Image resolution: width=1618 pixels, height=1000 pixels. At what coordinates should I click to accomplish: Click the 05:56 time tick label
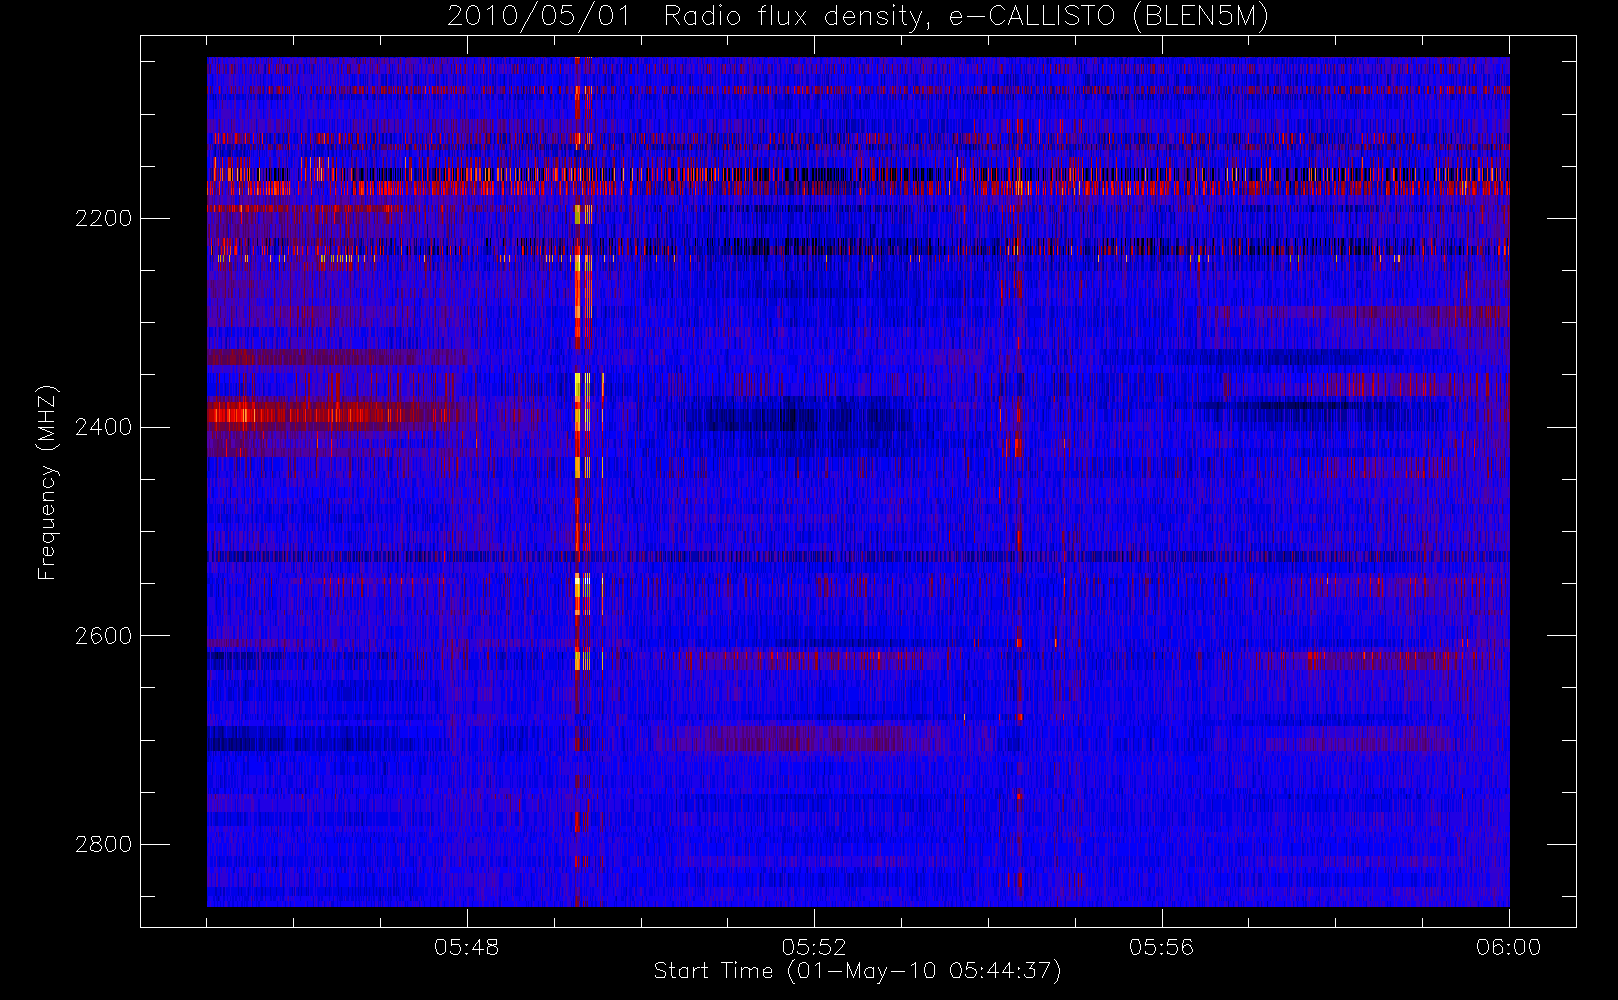point(1161,947)
